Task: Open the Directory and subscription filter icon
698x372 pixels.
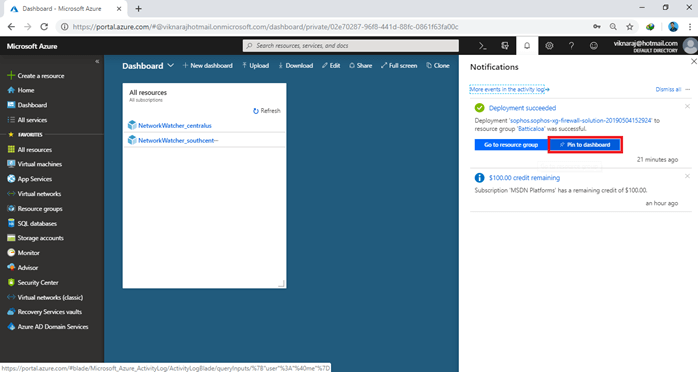Action: pyautogui.click(x=505, y=46)
